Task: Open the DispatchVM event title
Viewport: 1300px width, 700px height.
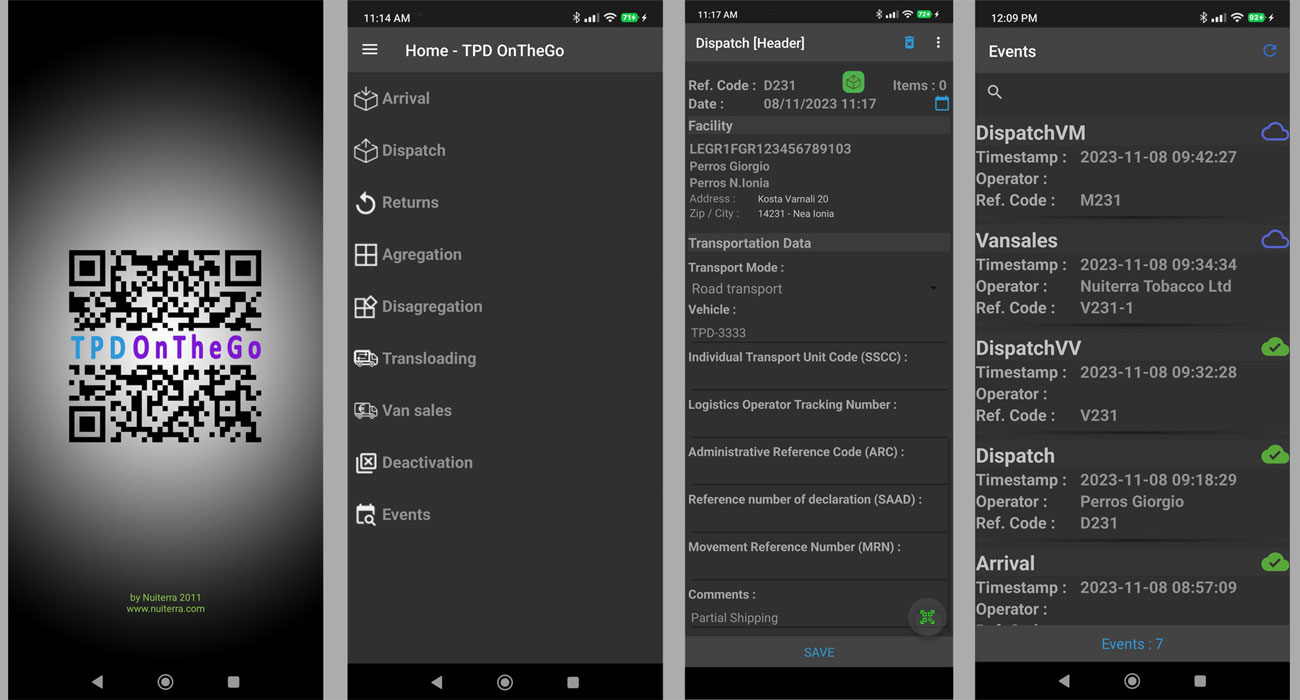Action: pos(1030,133)
